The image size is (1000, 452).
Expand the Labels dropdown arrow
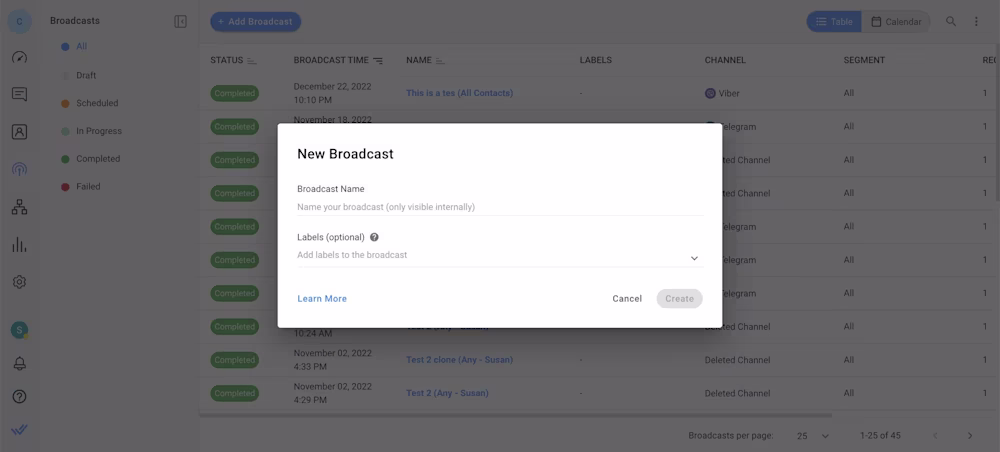click(695, 258)
